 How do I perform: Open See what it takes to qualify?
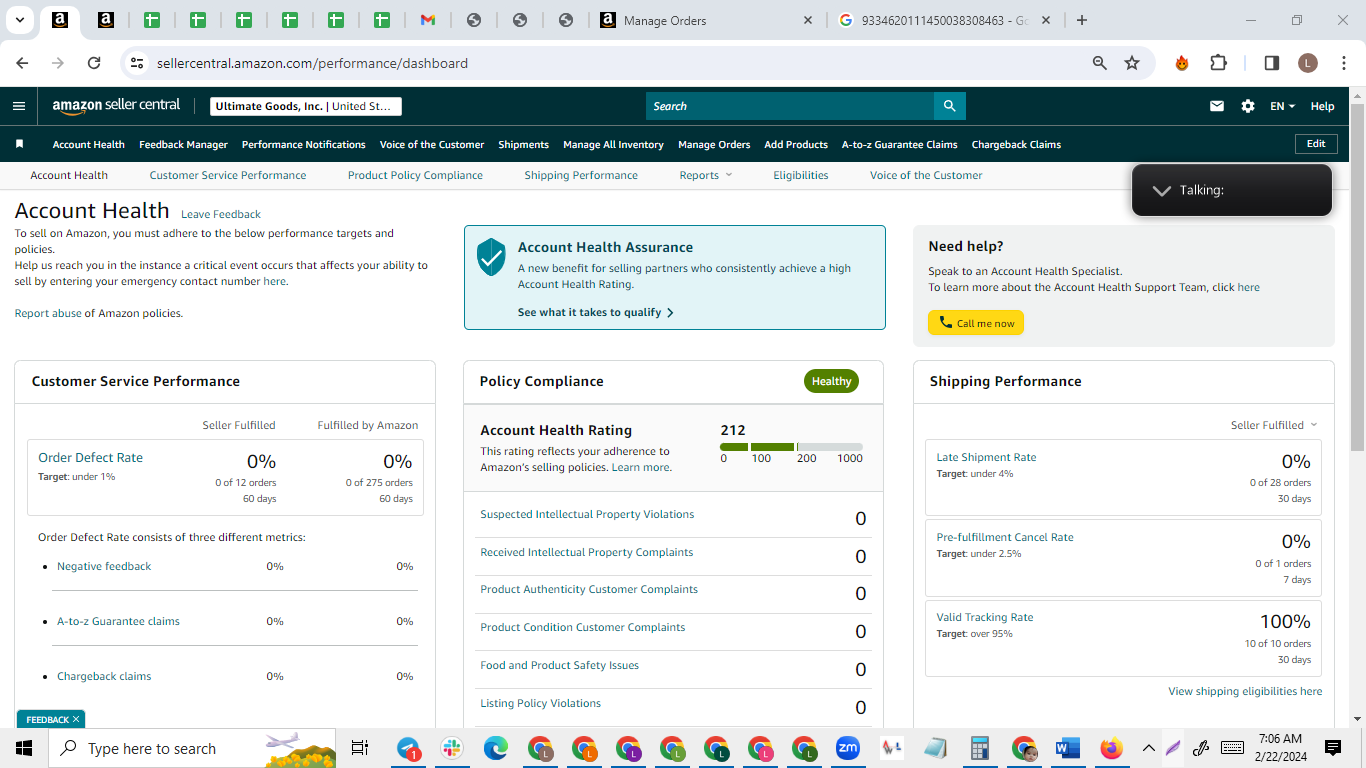[596, 312]
